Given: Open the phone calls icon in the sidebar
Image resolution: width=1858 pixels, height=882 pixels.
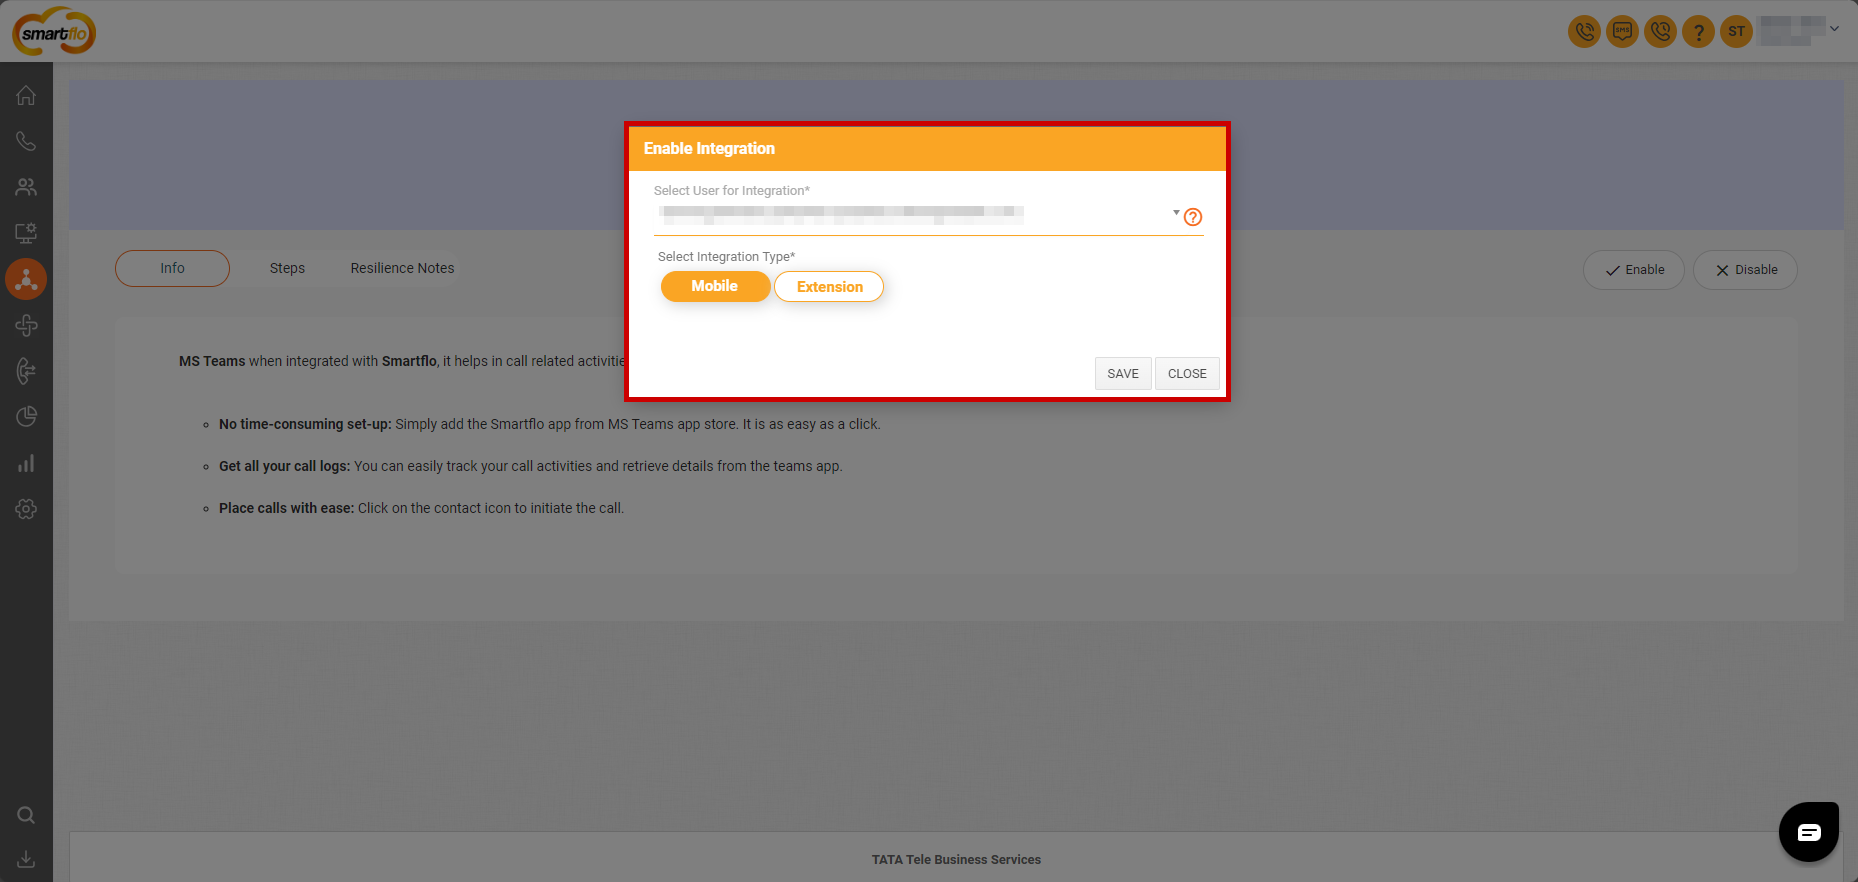Looking at the screenshot, I should pyautogui.click(x=26, y=141).
